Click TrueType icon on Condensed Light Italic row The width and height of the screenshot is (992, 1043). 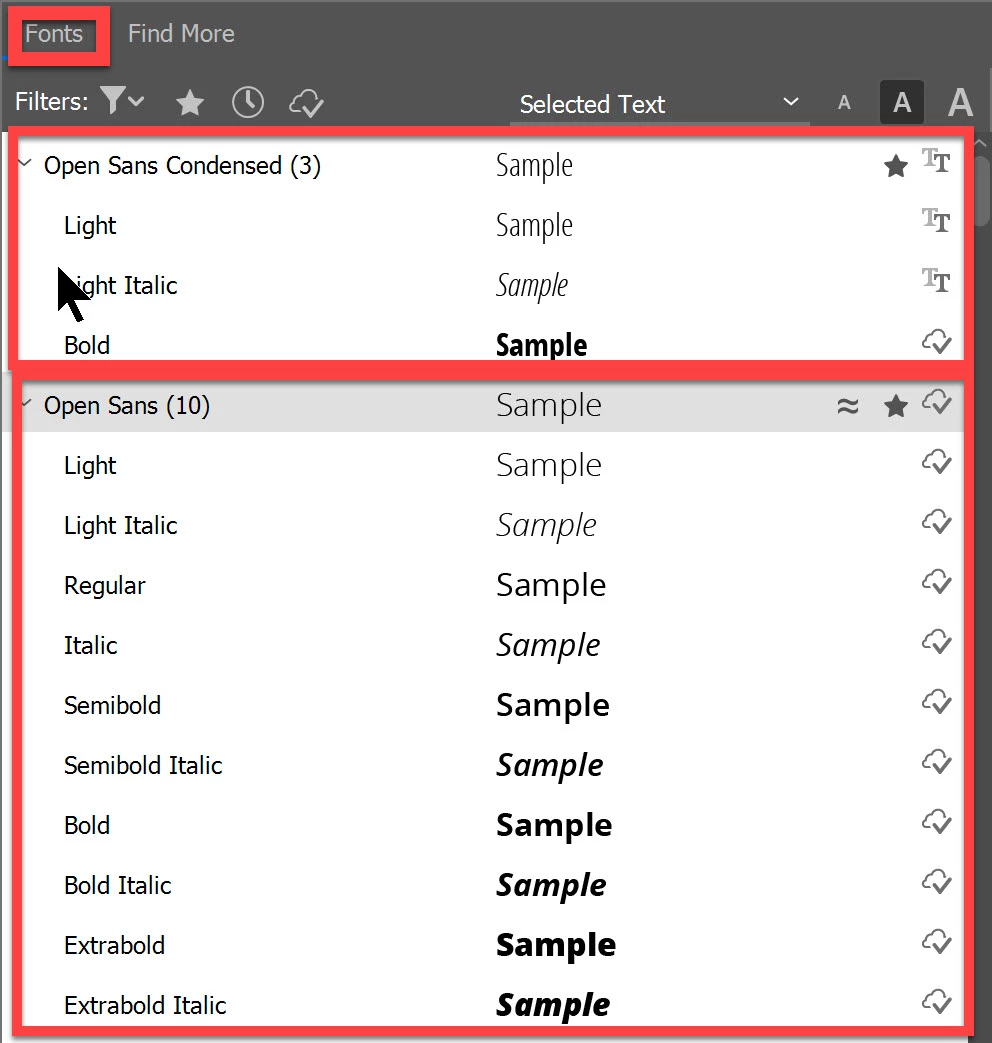click(936, 281)
